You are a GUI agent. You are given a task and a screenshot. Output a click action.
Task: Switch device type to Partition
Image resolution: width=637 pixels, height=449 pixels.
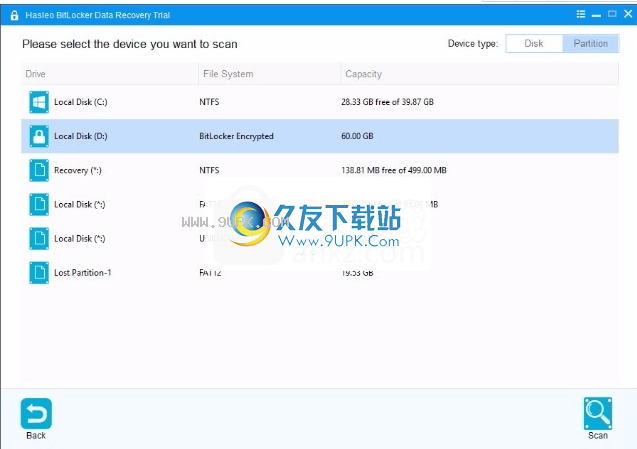tap(591, 43)
